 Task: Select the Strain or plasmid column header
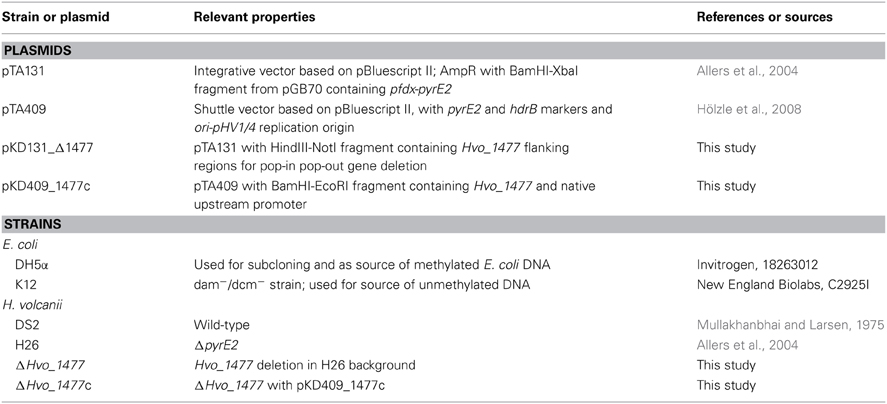coord(54,17)
